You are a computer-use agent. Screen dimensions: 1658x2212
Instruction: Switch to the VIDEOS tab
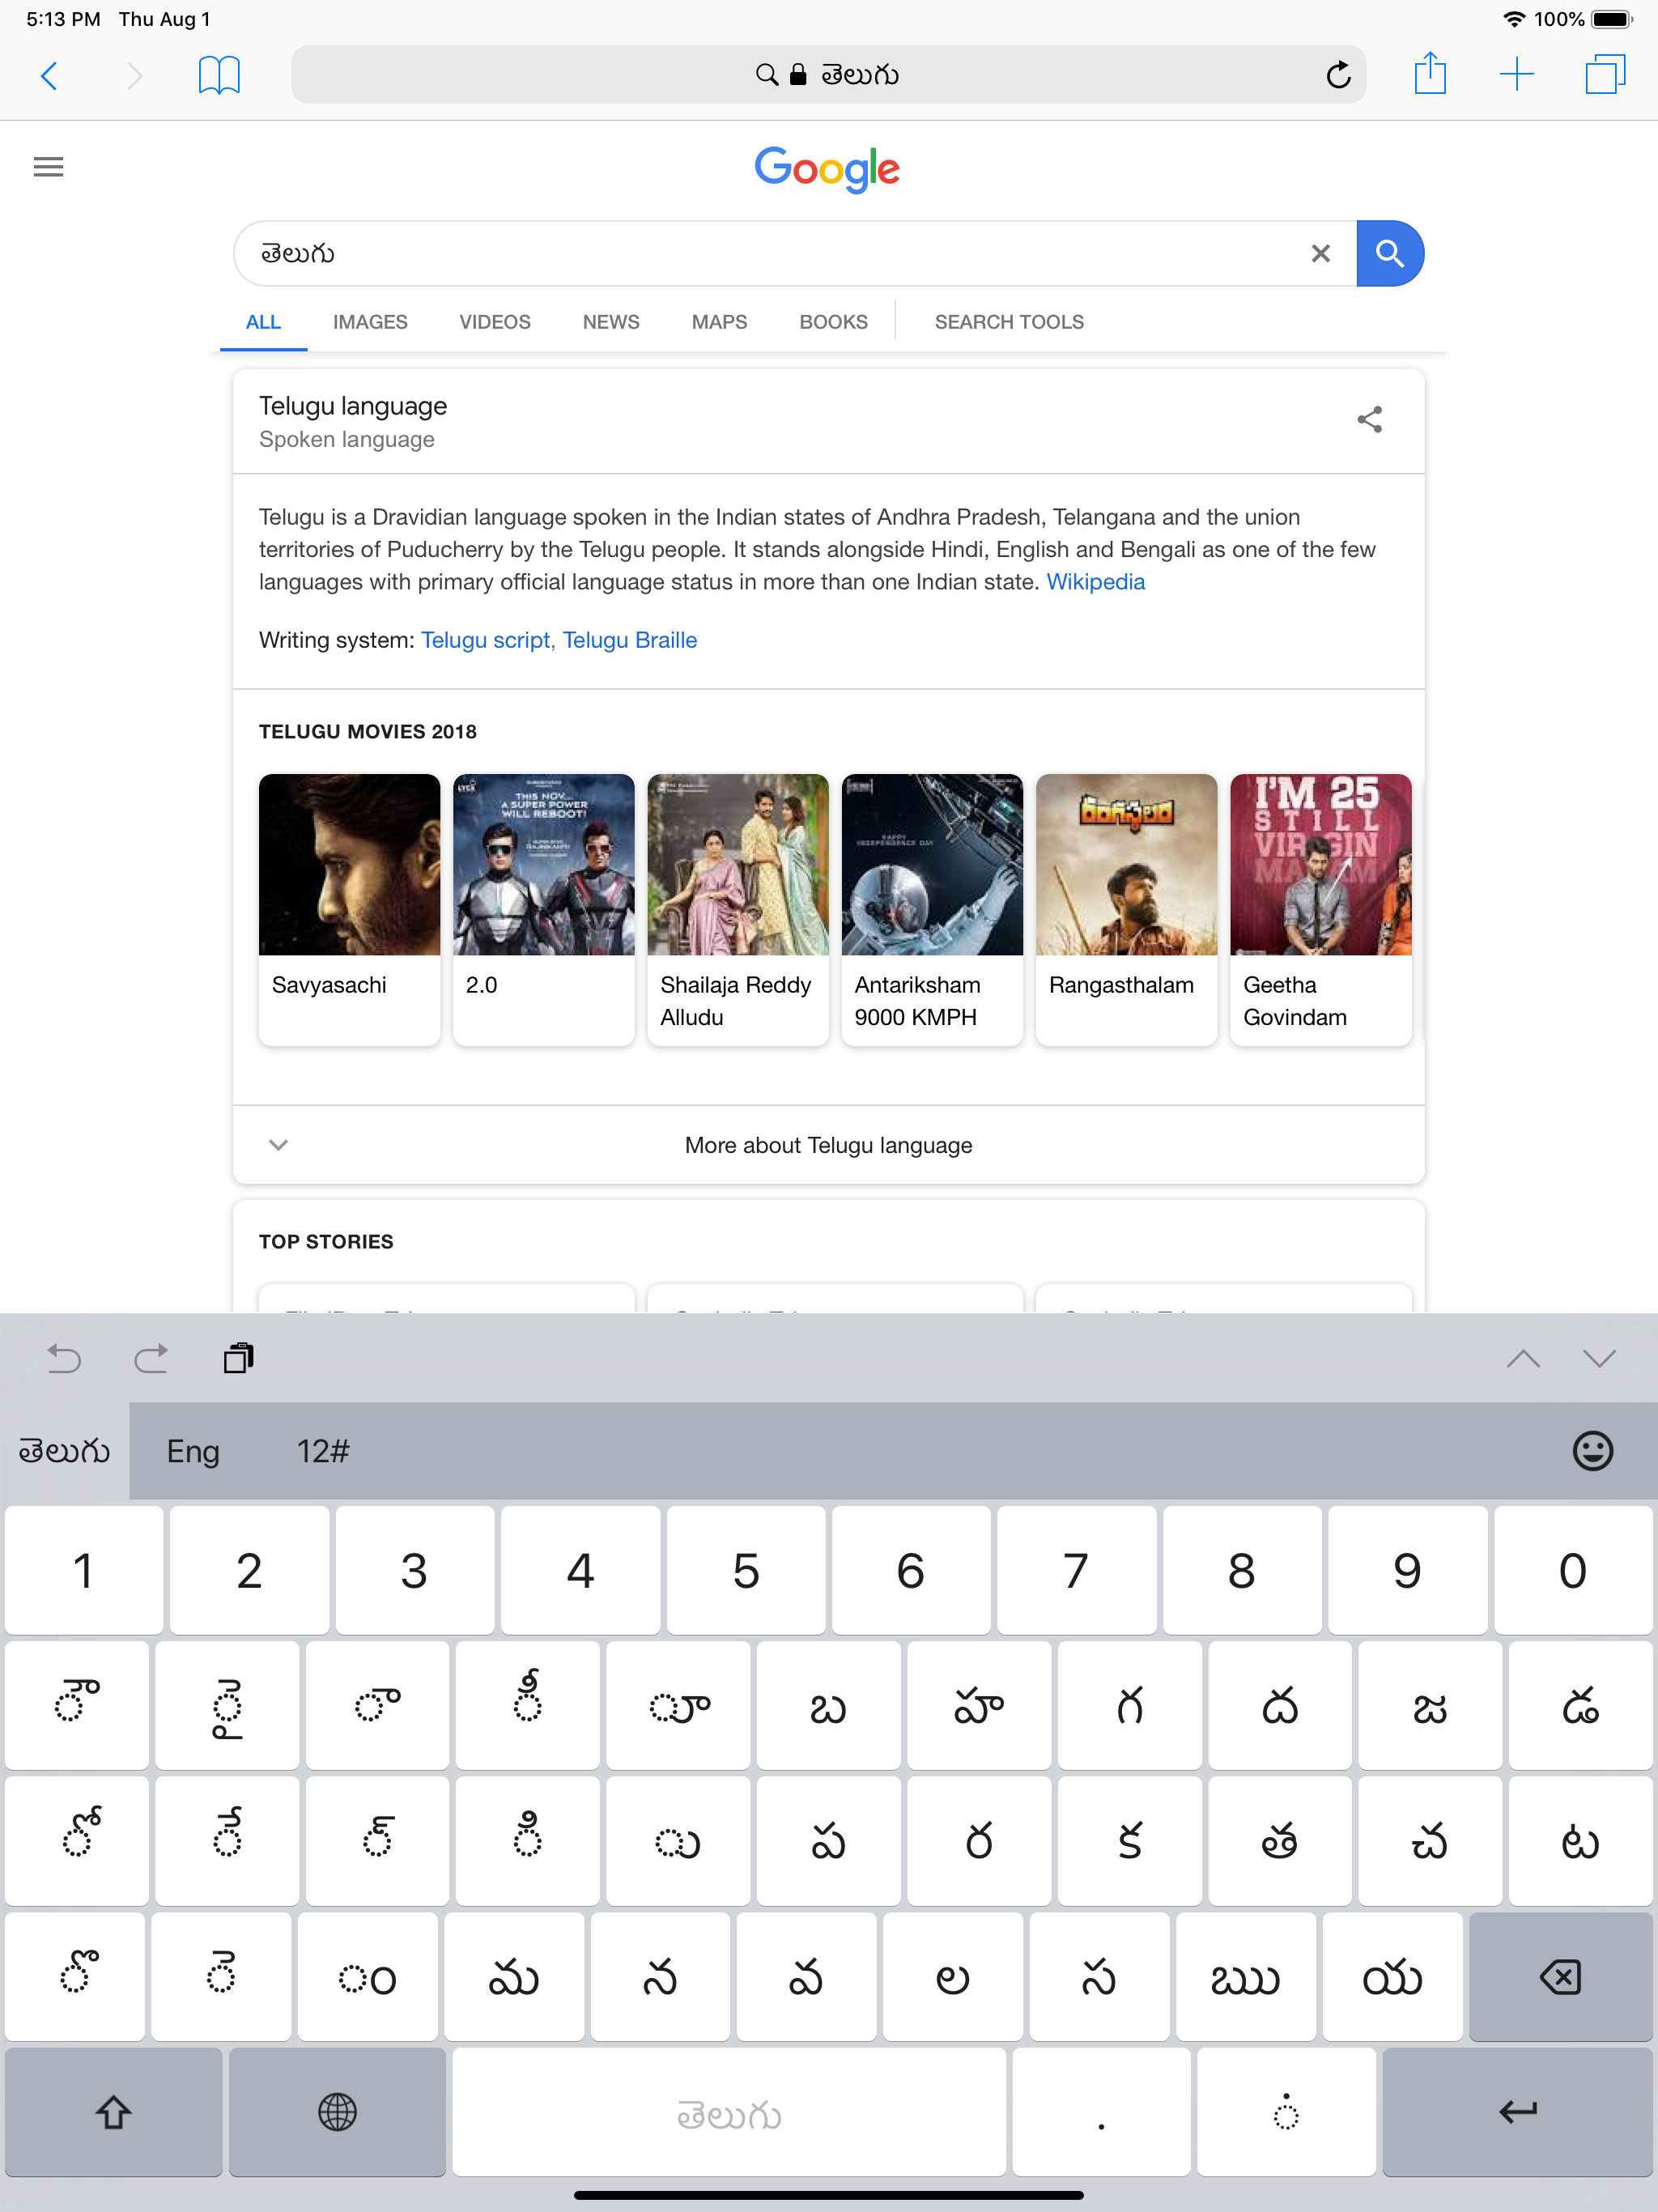(495, 322)
